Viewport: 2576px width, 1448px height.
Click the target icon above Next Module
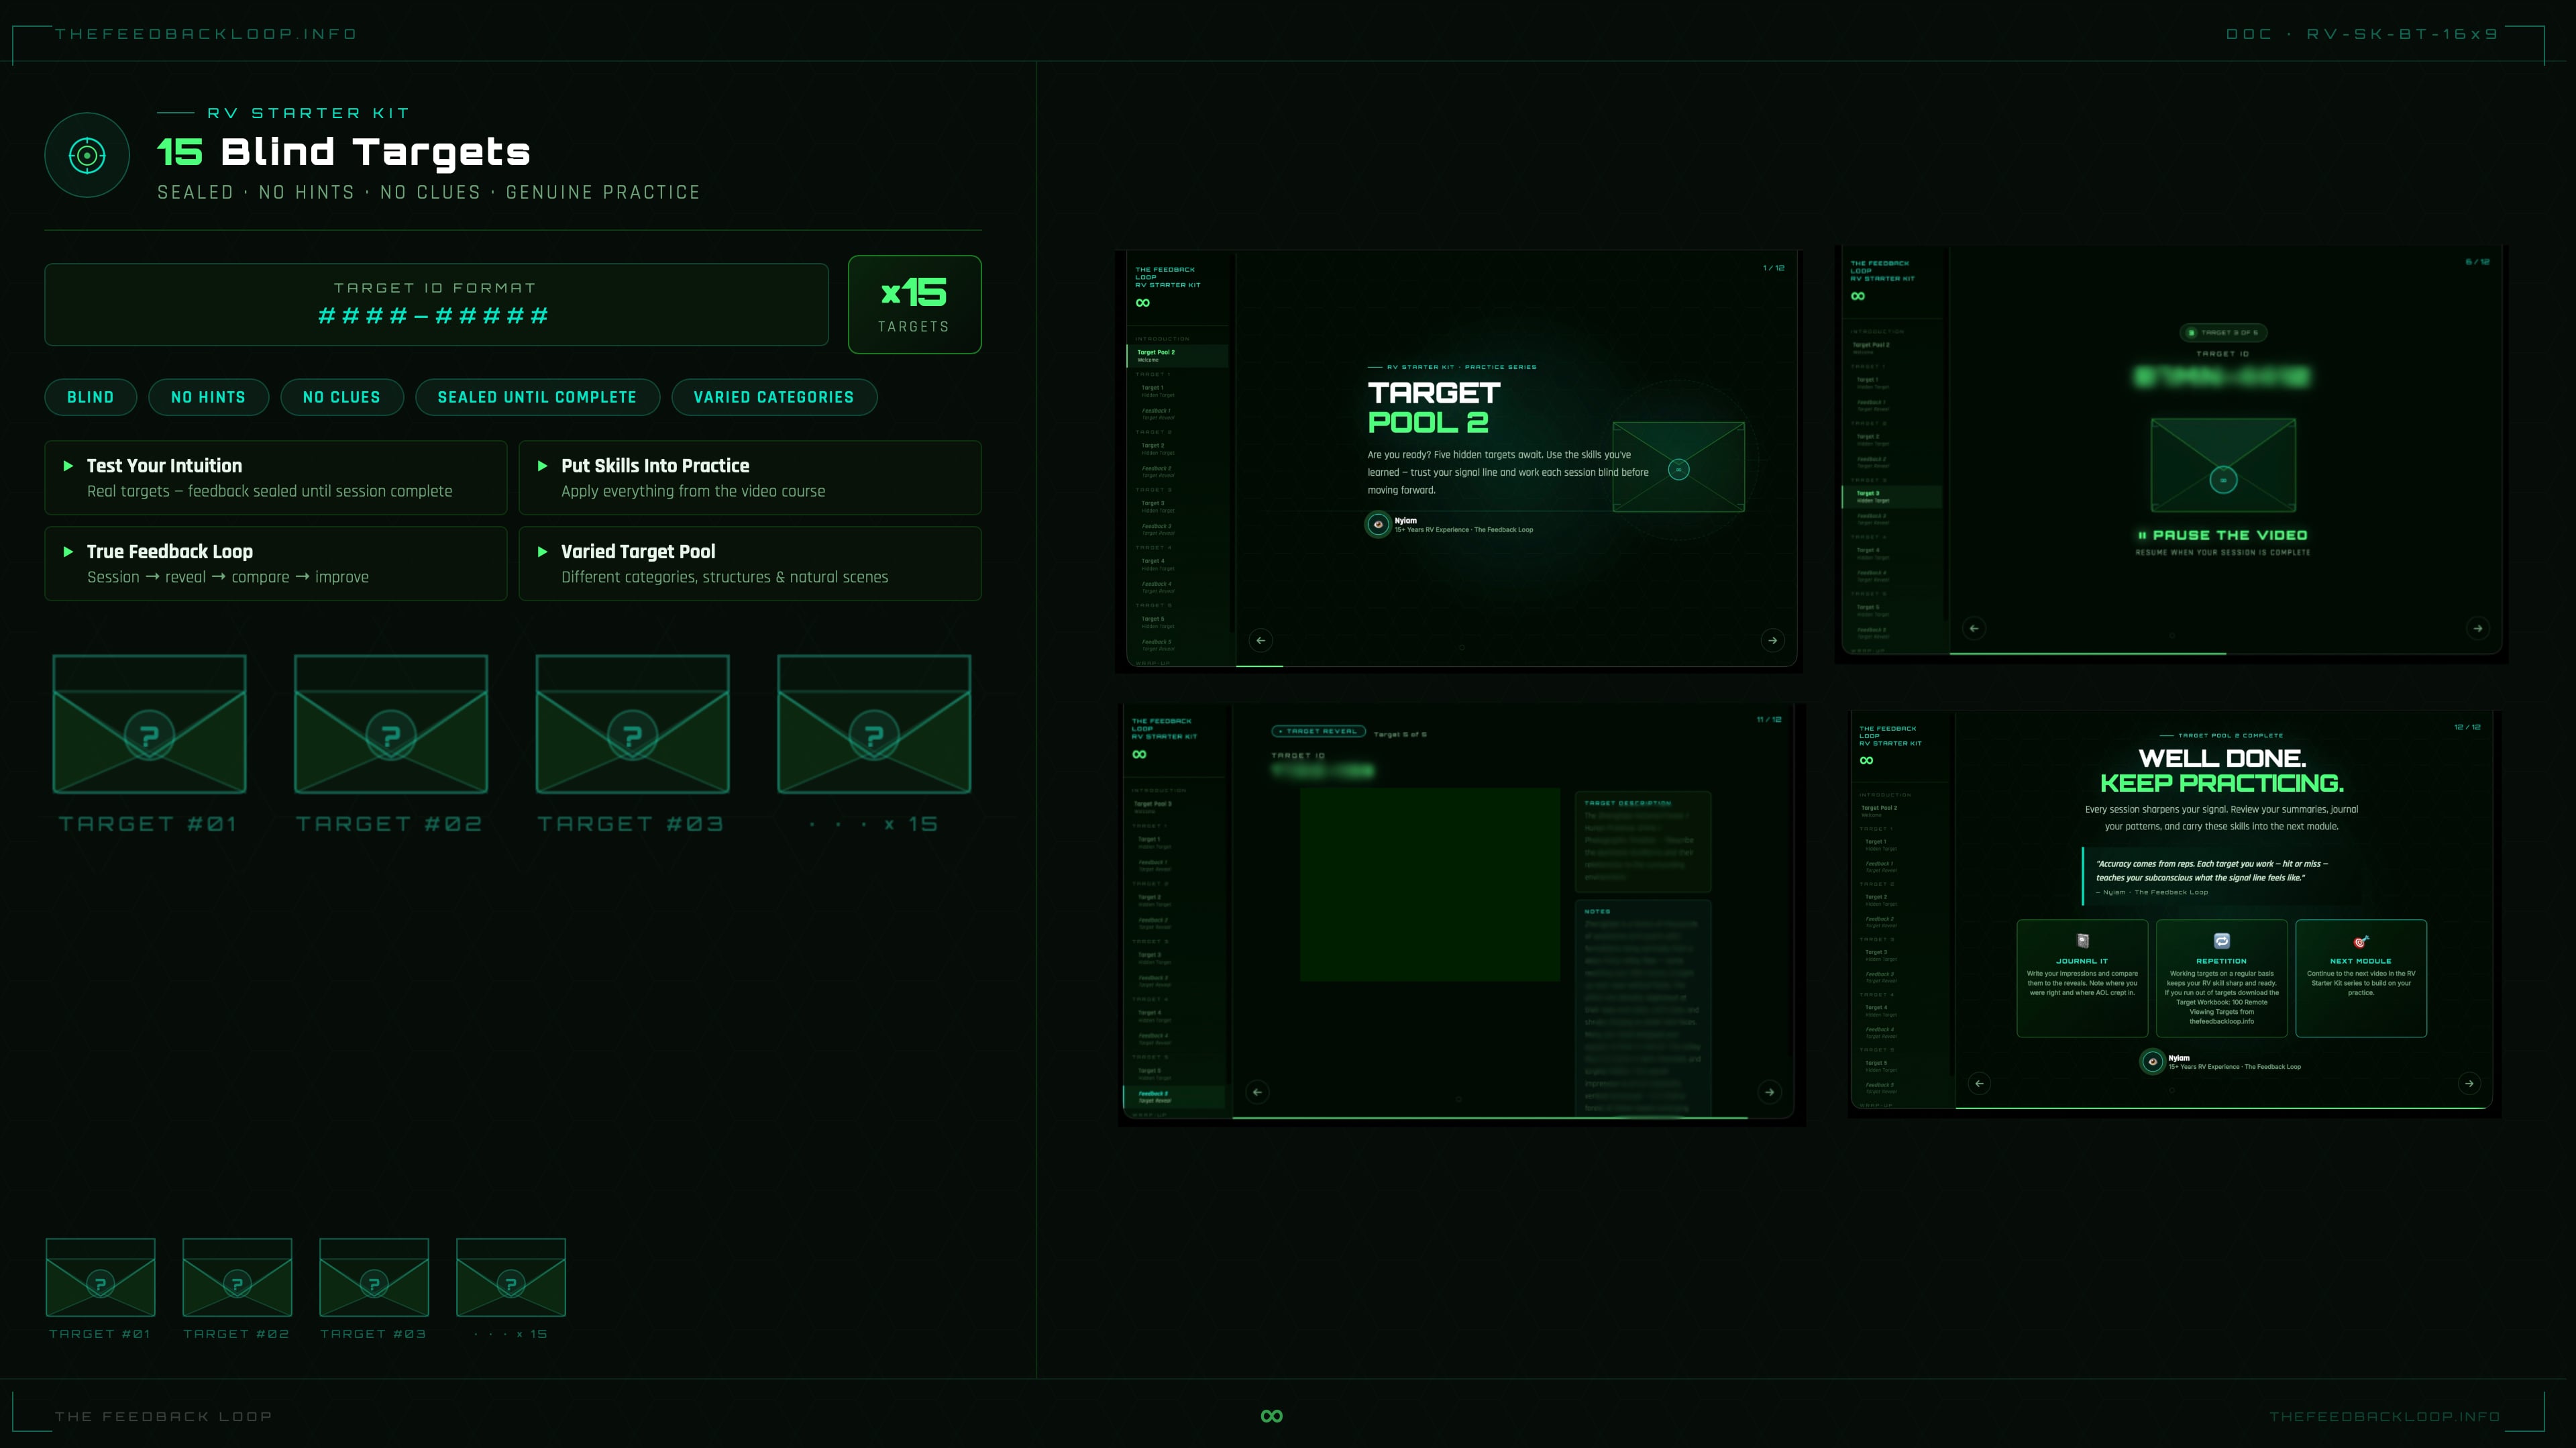point(2361,941)
